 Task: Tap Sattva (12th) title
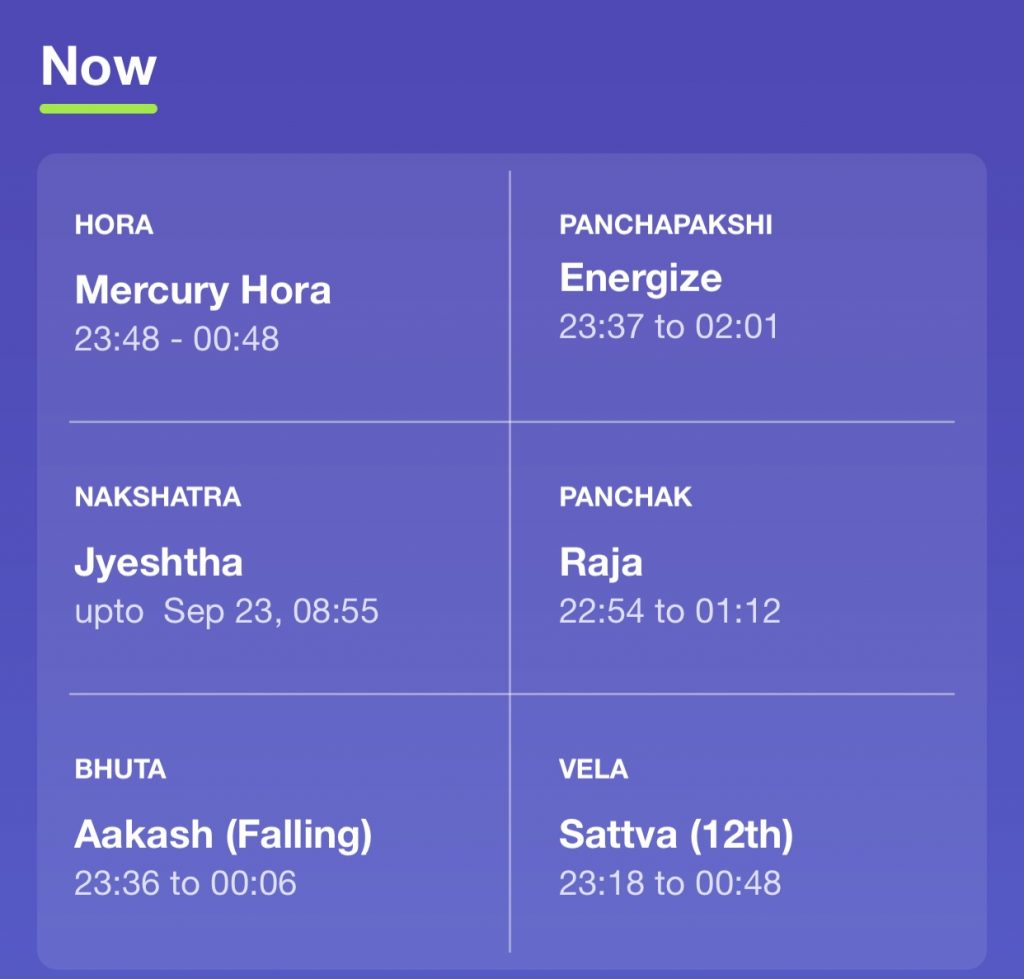(x=676, y=836)
